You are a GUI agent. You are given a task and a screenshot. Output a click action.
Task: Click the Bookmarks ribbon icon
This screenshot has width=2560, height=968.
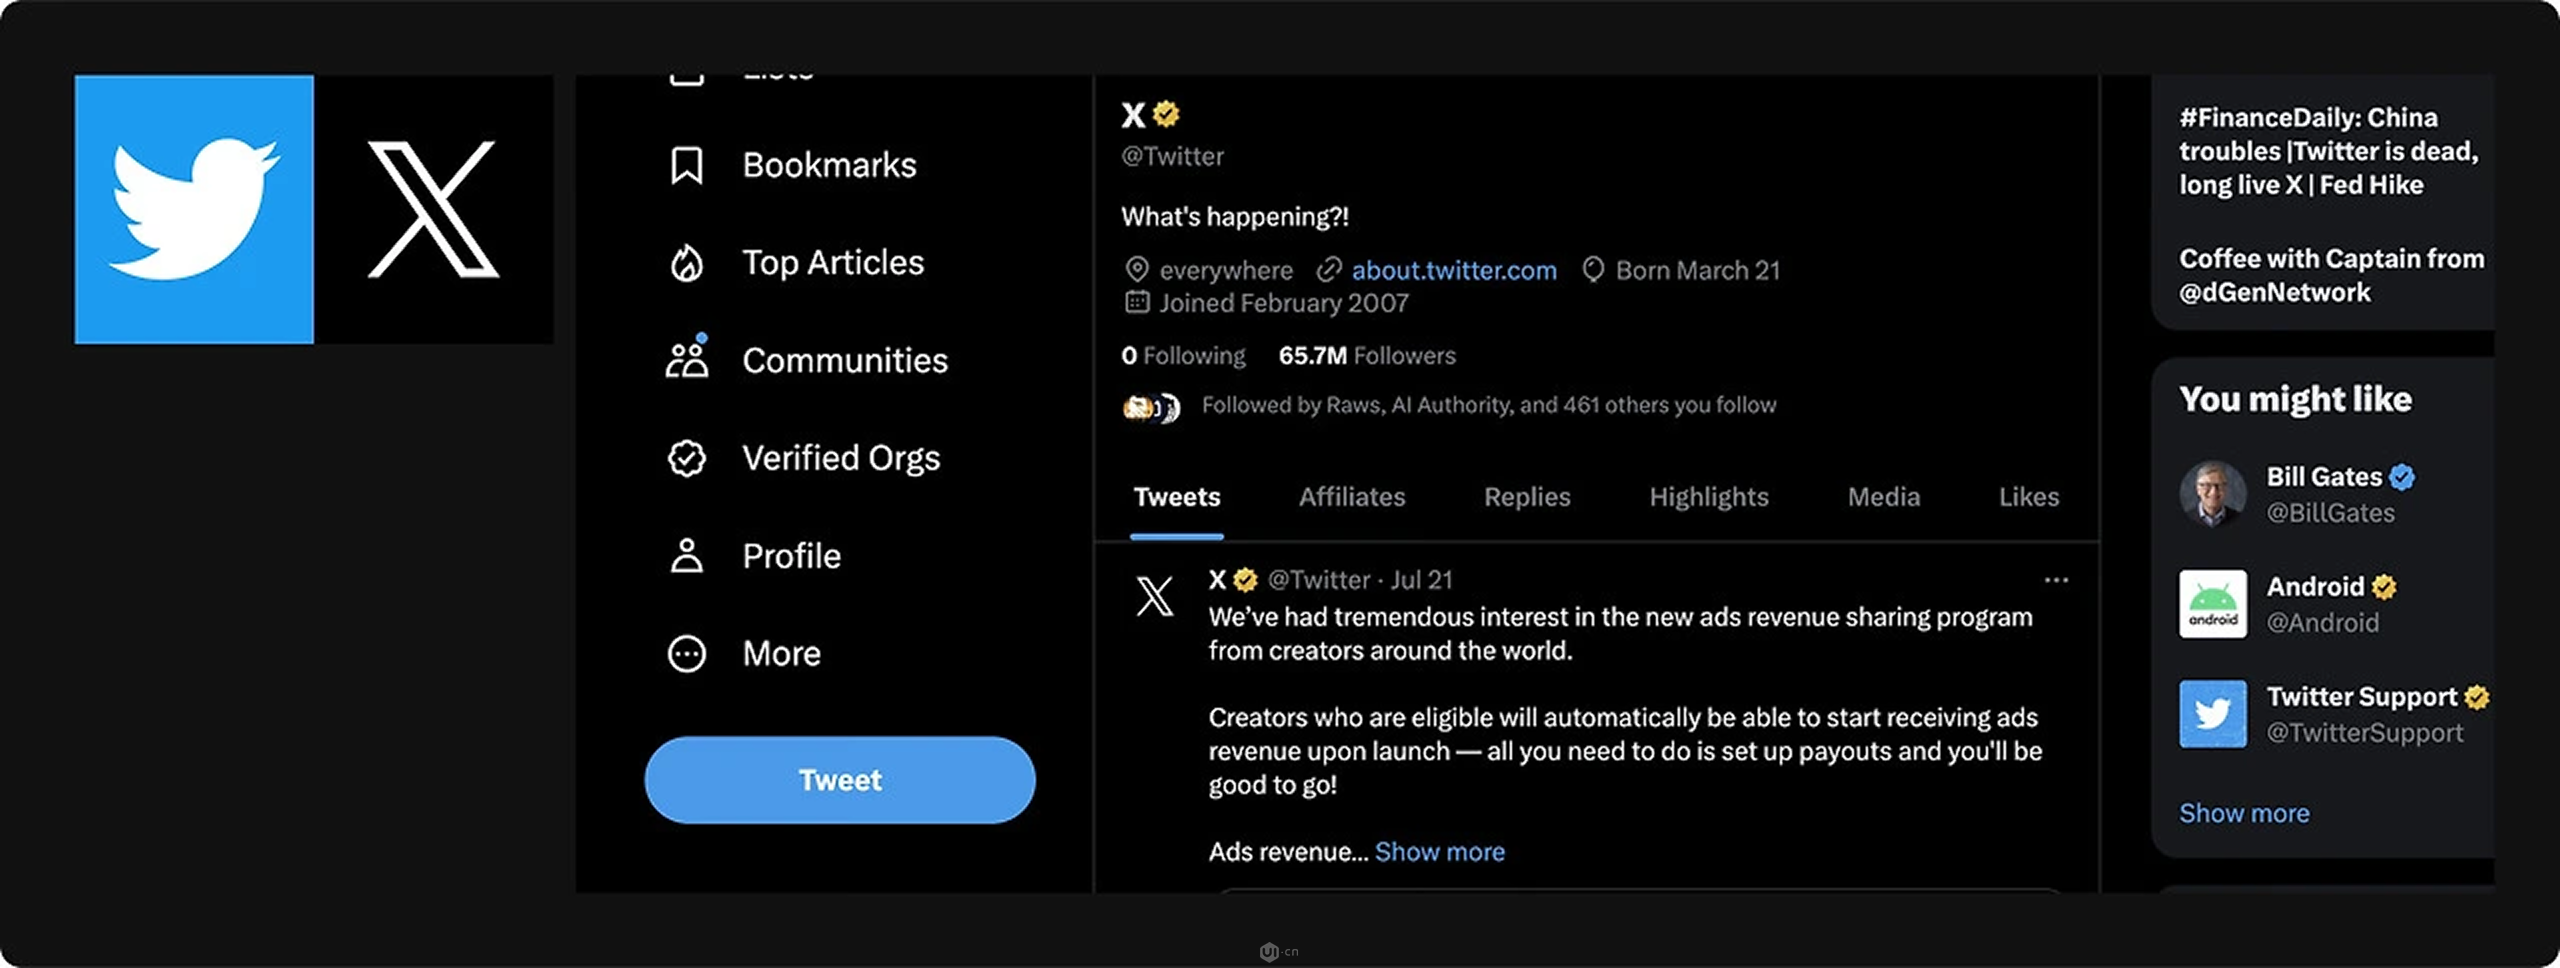(686, 166)
